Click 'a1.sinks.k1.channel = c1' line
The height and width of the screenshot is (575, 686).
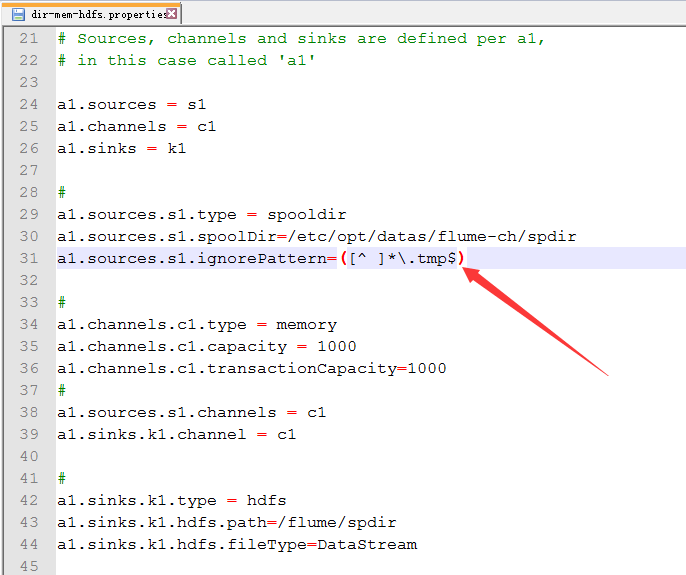click(177, 435)
